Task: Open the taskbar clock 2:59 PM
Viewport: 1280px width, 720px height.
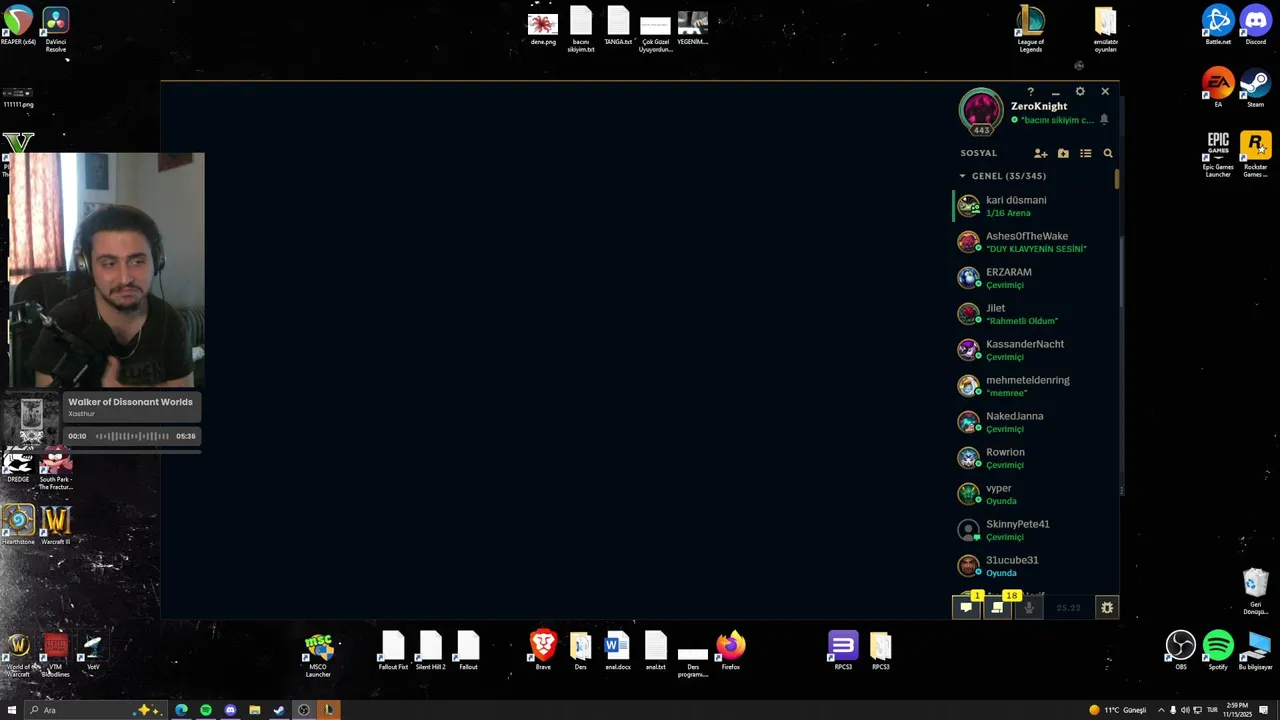Action: coord(1239,710)
